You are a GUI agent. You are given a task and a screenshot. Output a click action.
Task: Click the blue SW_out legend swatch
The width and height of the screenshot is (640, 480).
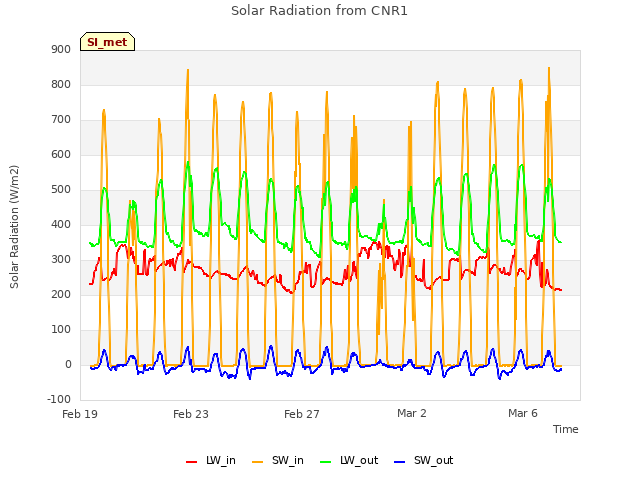coord(400,462)
